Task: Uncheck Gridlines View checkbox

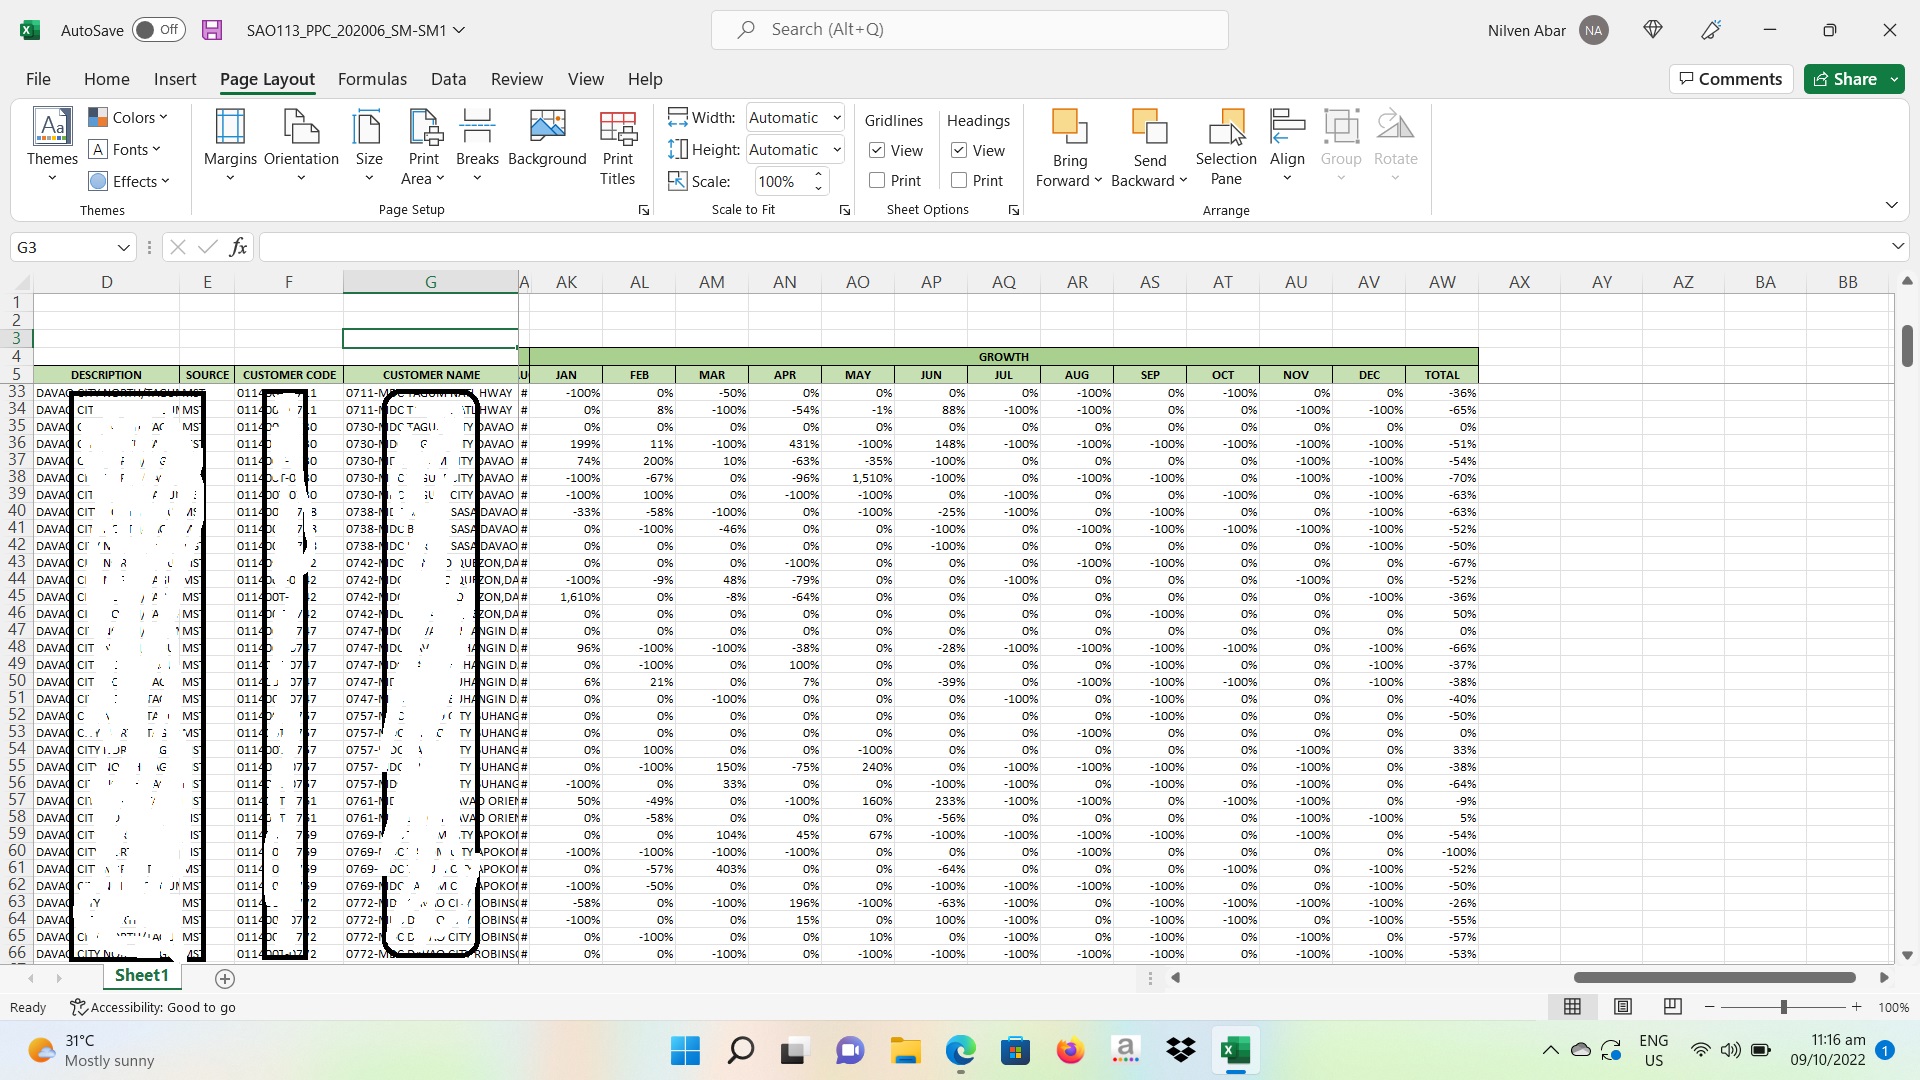Action: (877, 150)
